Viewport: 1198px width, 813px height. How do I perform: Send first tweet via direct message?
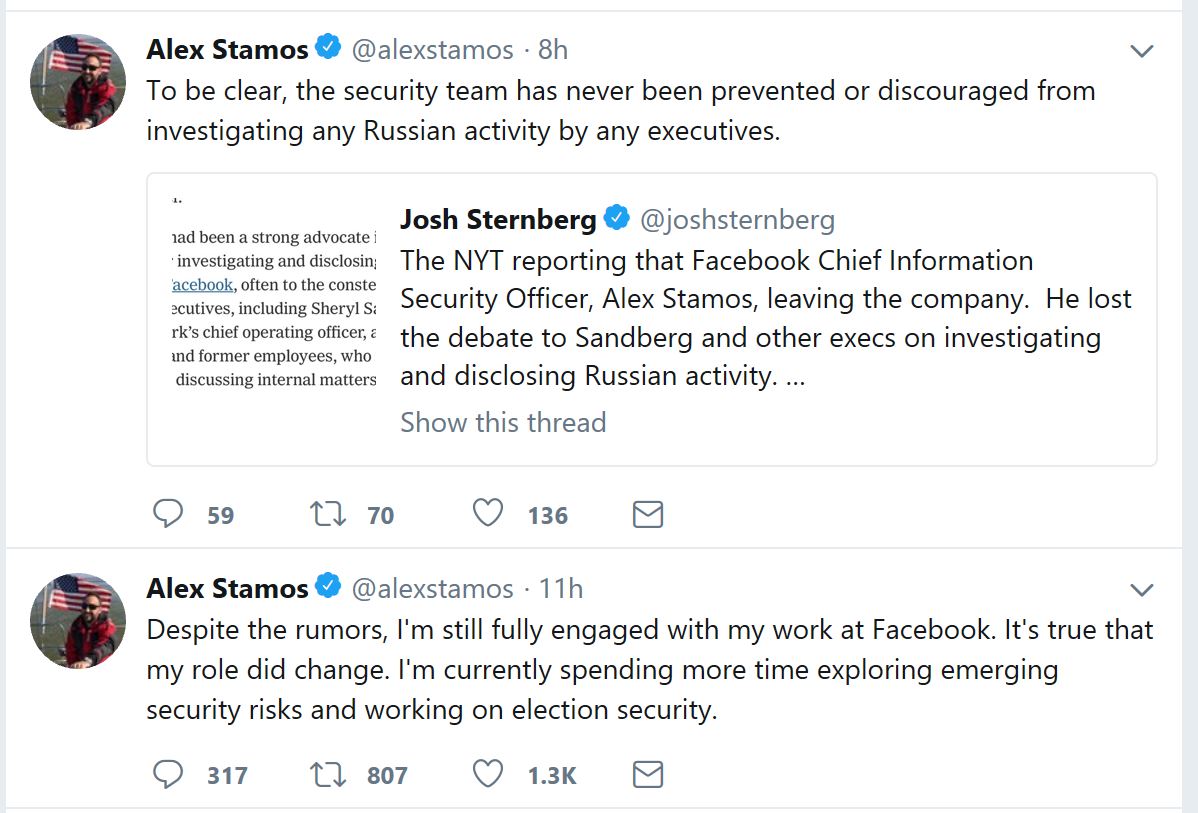pyautogui.click(x=648, y=515)
